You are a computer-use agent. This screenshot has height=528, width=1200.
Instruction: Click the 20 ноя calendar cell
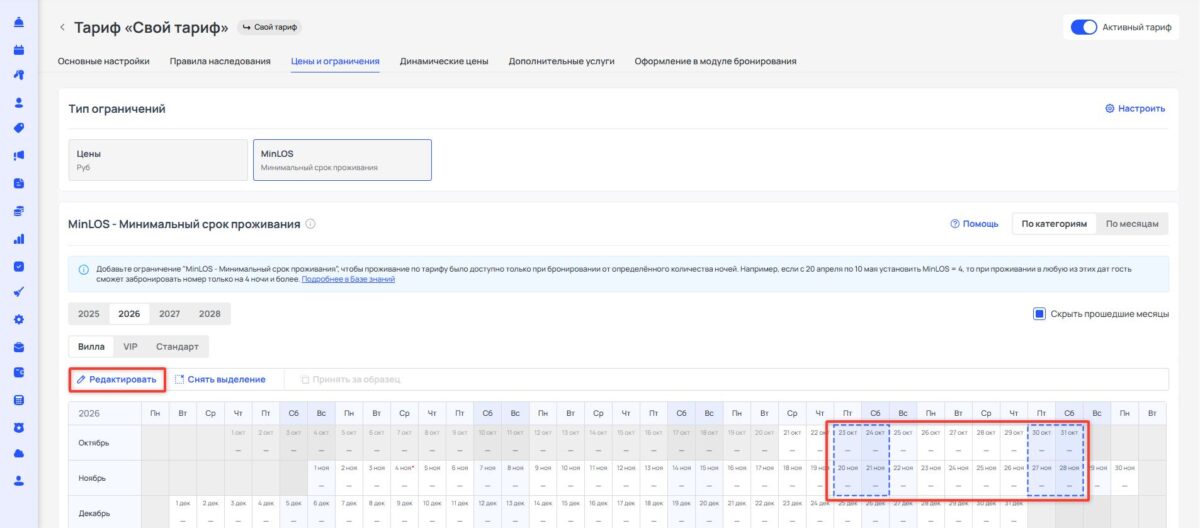(847, 478)
